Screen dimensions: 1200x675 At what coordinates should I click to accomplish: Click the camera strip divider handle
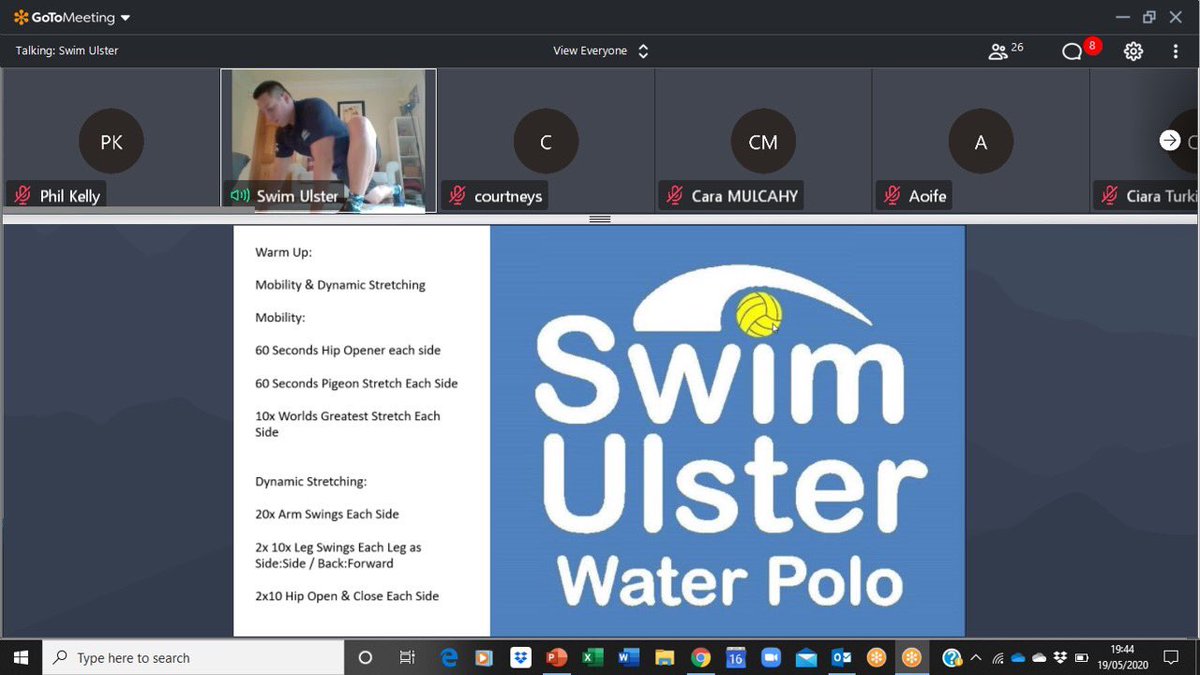pos(600,219)
